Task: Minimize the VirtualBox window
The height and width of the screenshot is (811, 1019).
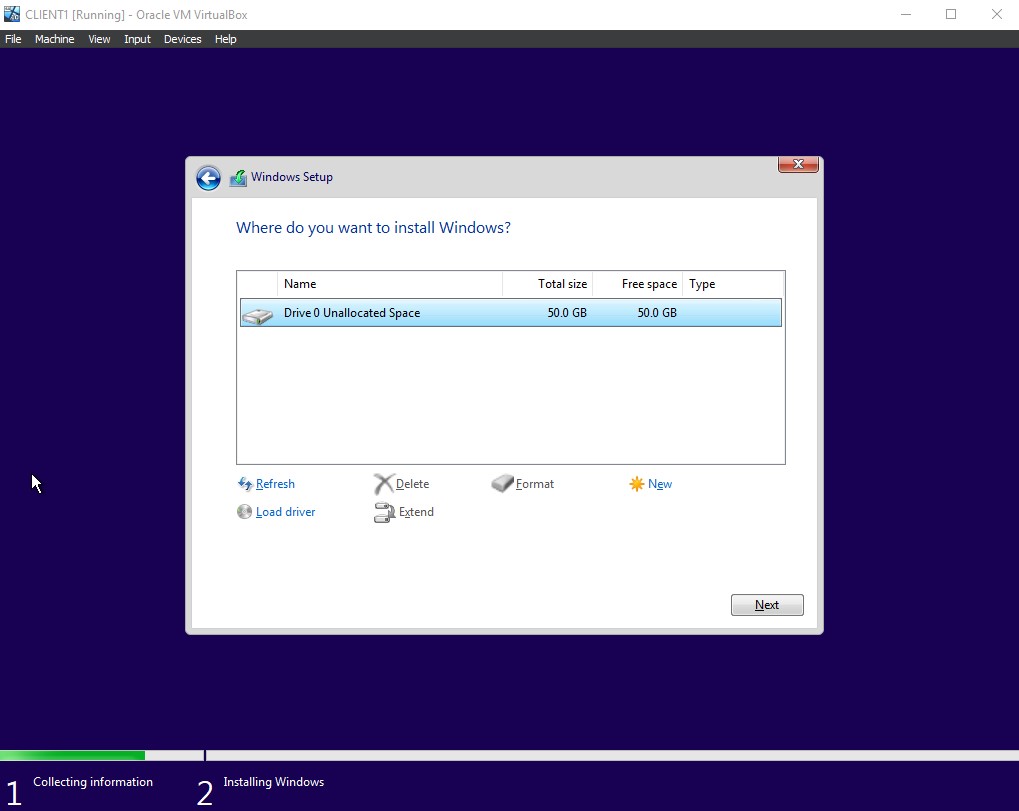Action: click(x=905, y=14)
